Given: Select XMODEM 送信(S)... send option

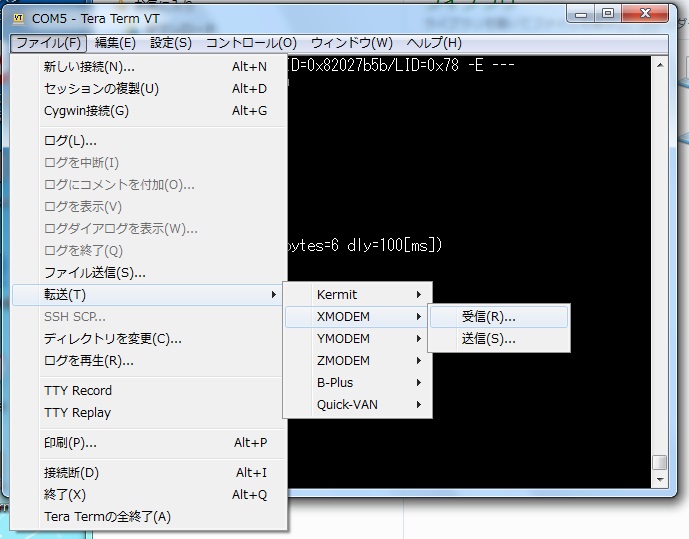Looking at the screenshot, I should (499, 339).
